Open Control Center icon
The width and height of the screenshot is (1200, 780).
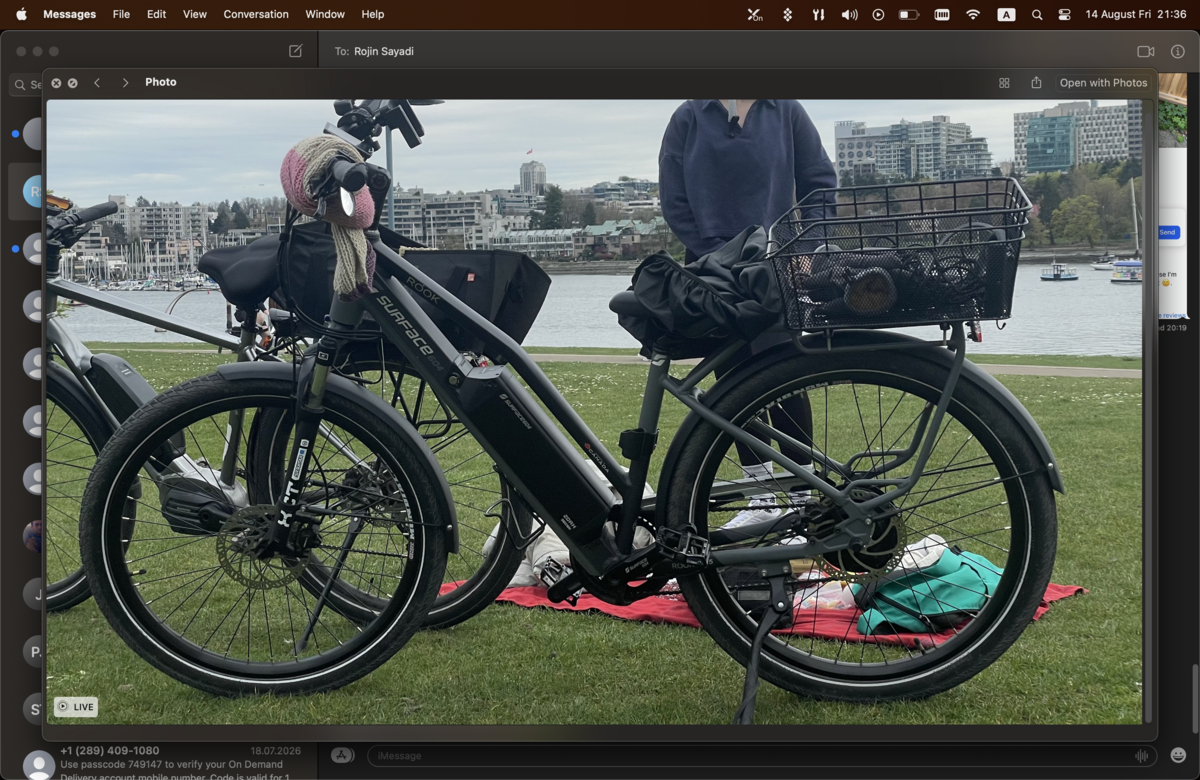[1064, 15]
